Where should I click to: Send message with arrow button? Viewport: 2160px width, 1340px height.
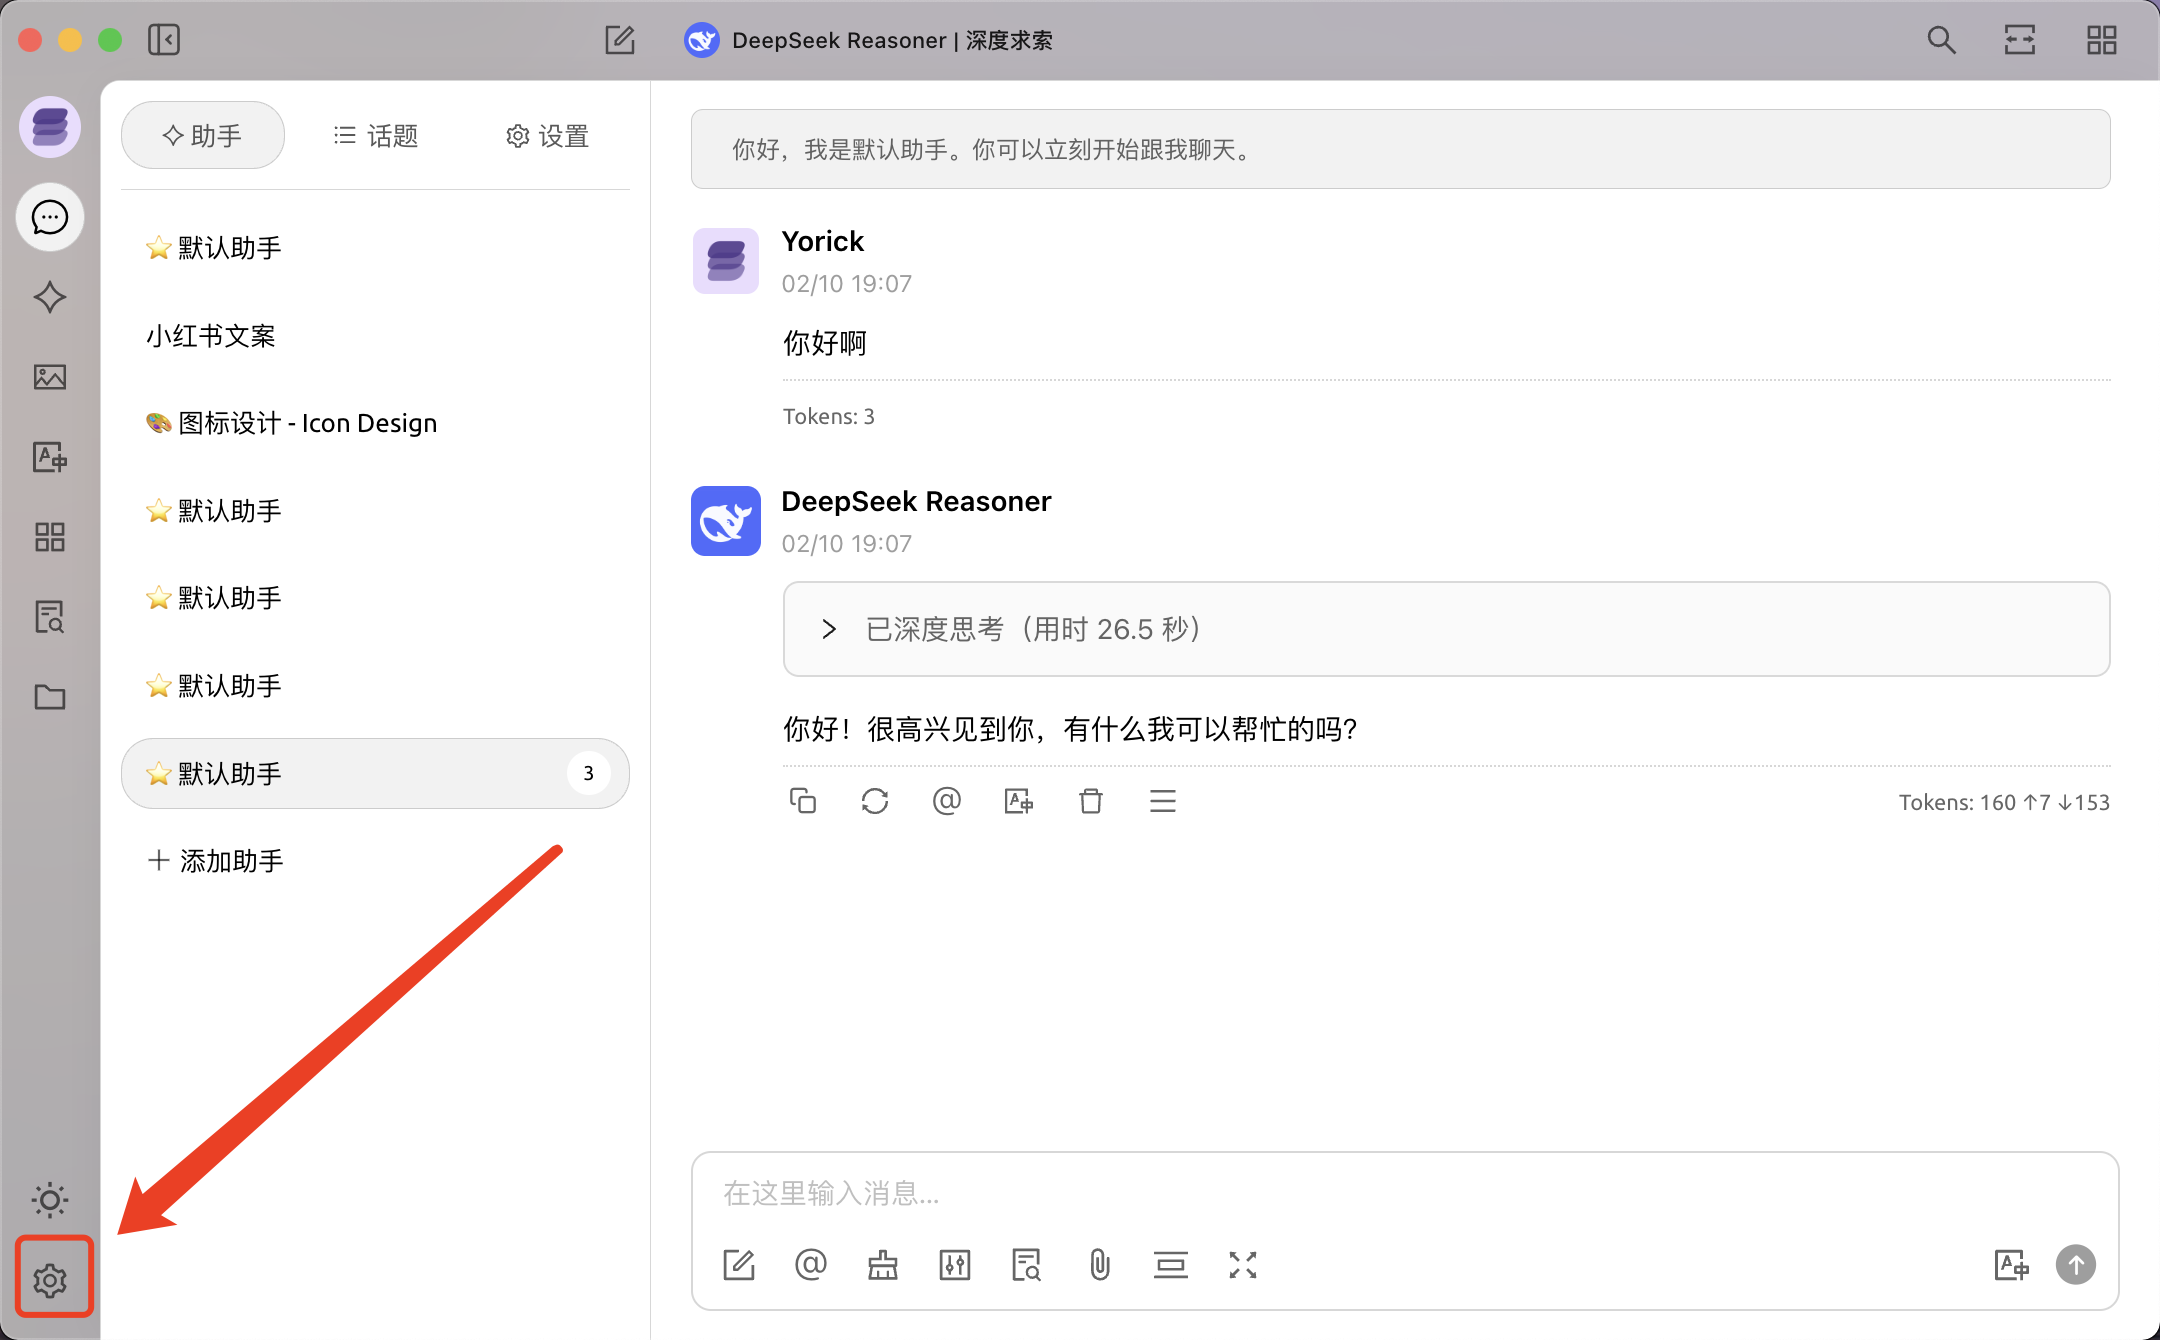pyautogui.click(x=2076, y=1265)
